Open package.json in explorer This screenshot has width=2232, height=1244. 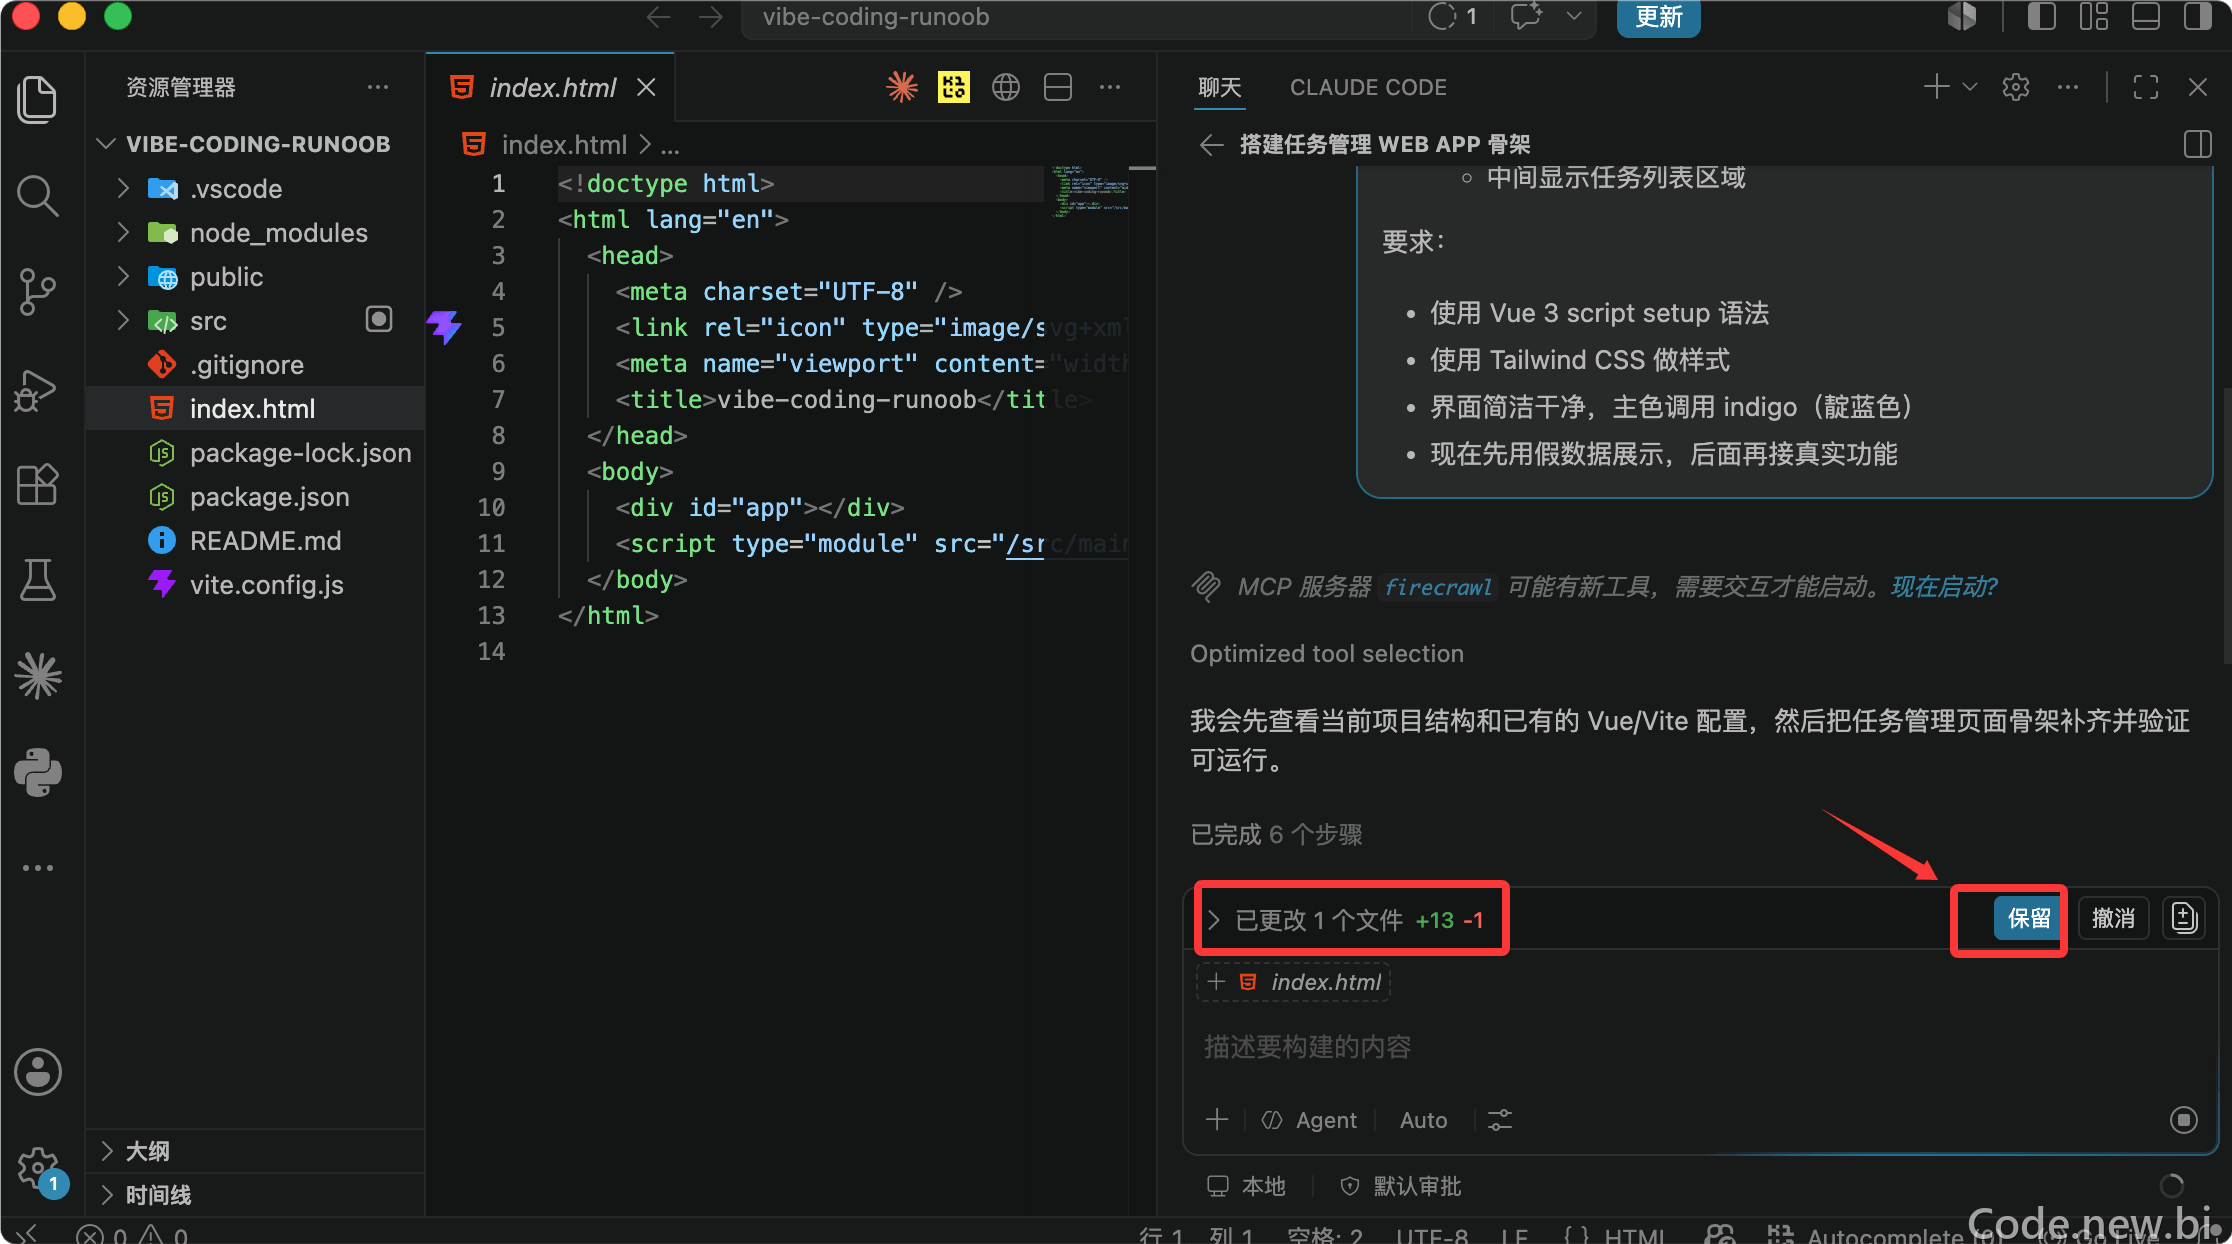(269, 497)
